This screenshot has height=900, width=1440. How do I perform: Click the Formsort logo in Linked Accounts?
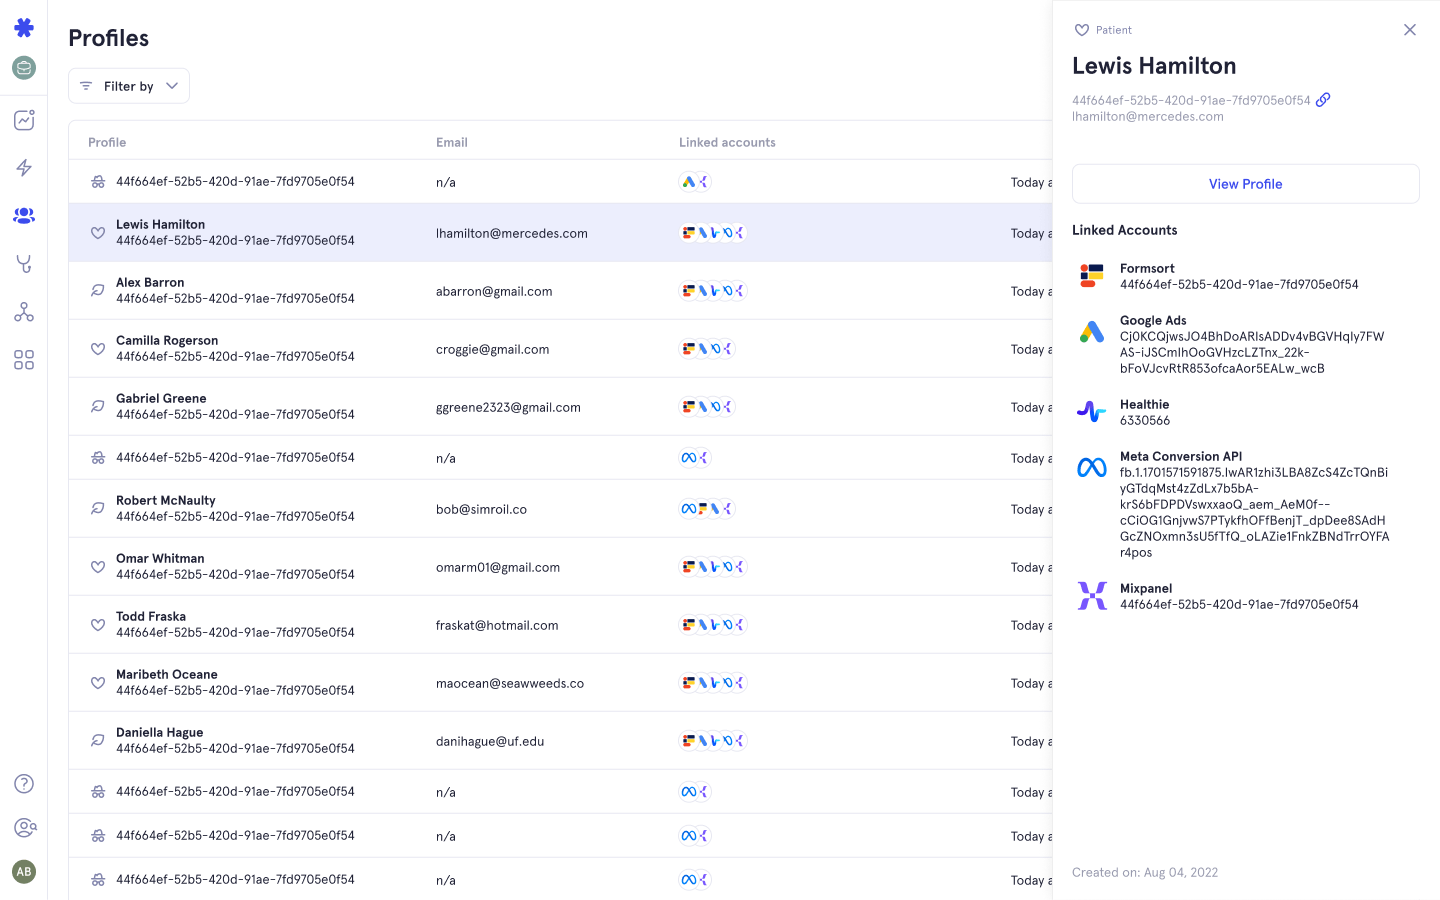point(1092,276)
